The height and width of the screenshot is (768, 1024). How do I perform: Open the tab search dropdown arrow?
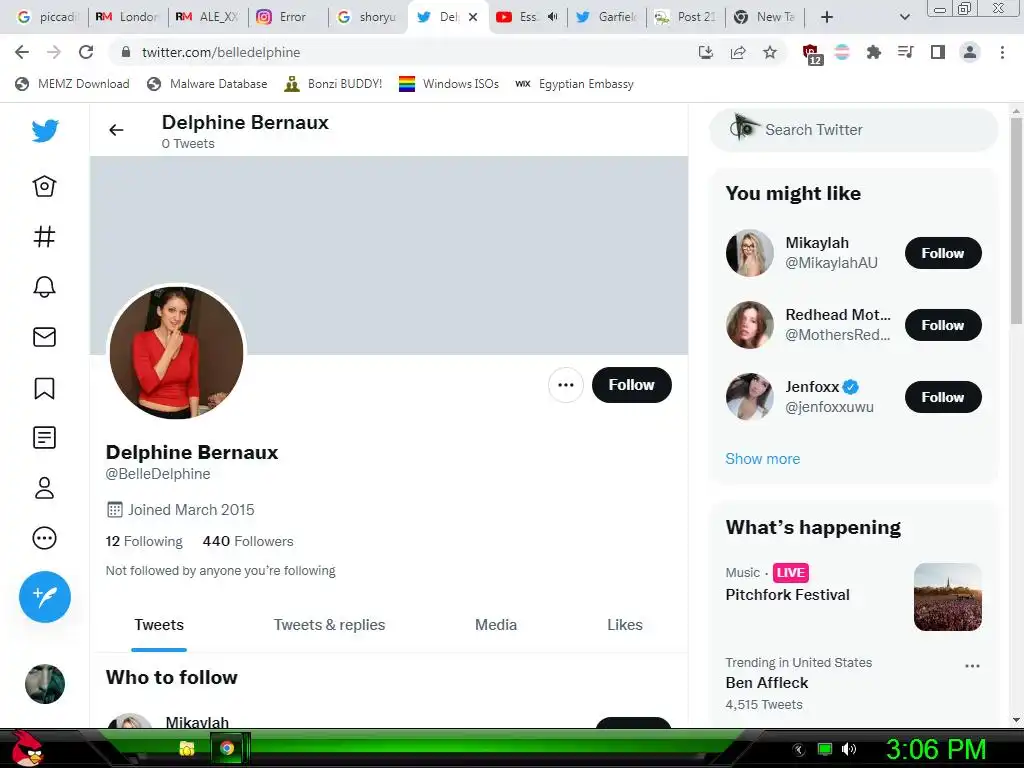coord(904,17)
